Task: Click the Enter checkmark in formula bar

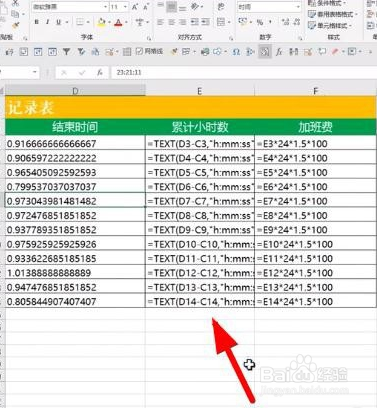Action: click(x=82, y=72)
